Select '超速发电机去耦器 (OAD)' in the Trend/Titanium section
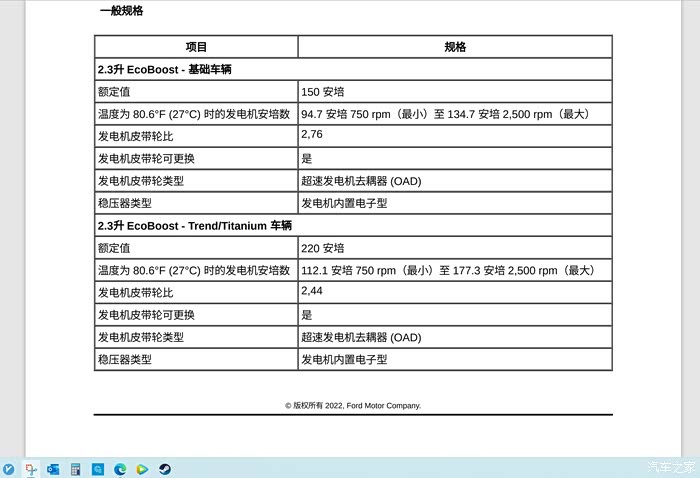Image resolution: width=700 pixels, height=478 pixels. click(x=361, y=337)
